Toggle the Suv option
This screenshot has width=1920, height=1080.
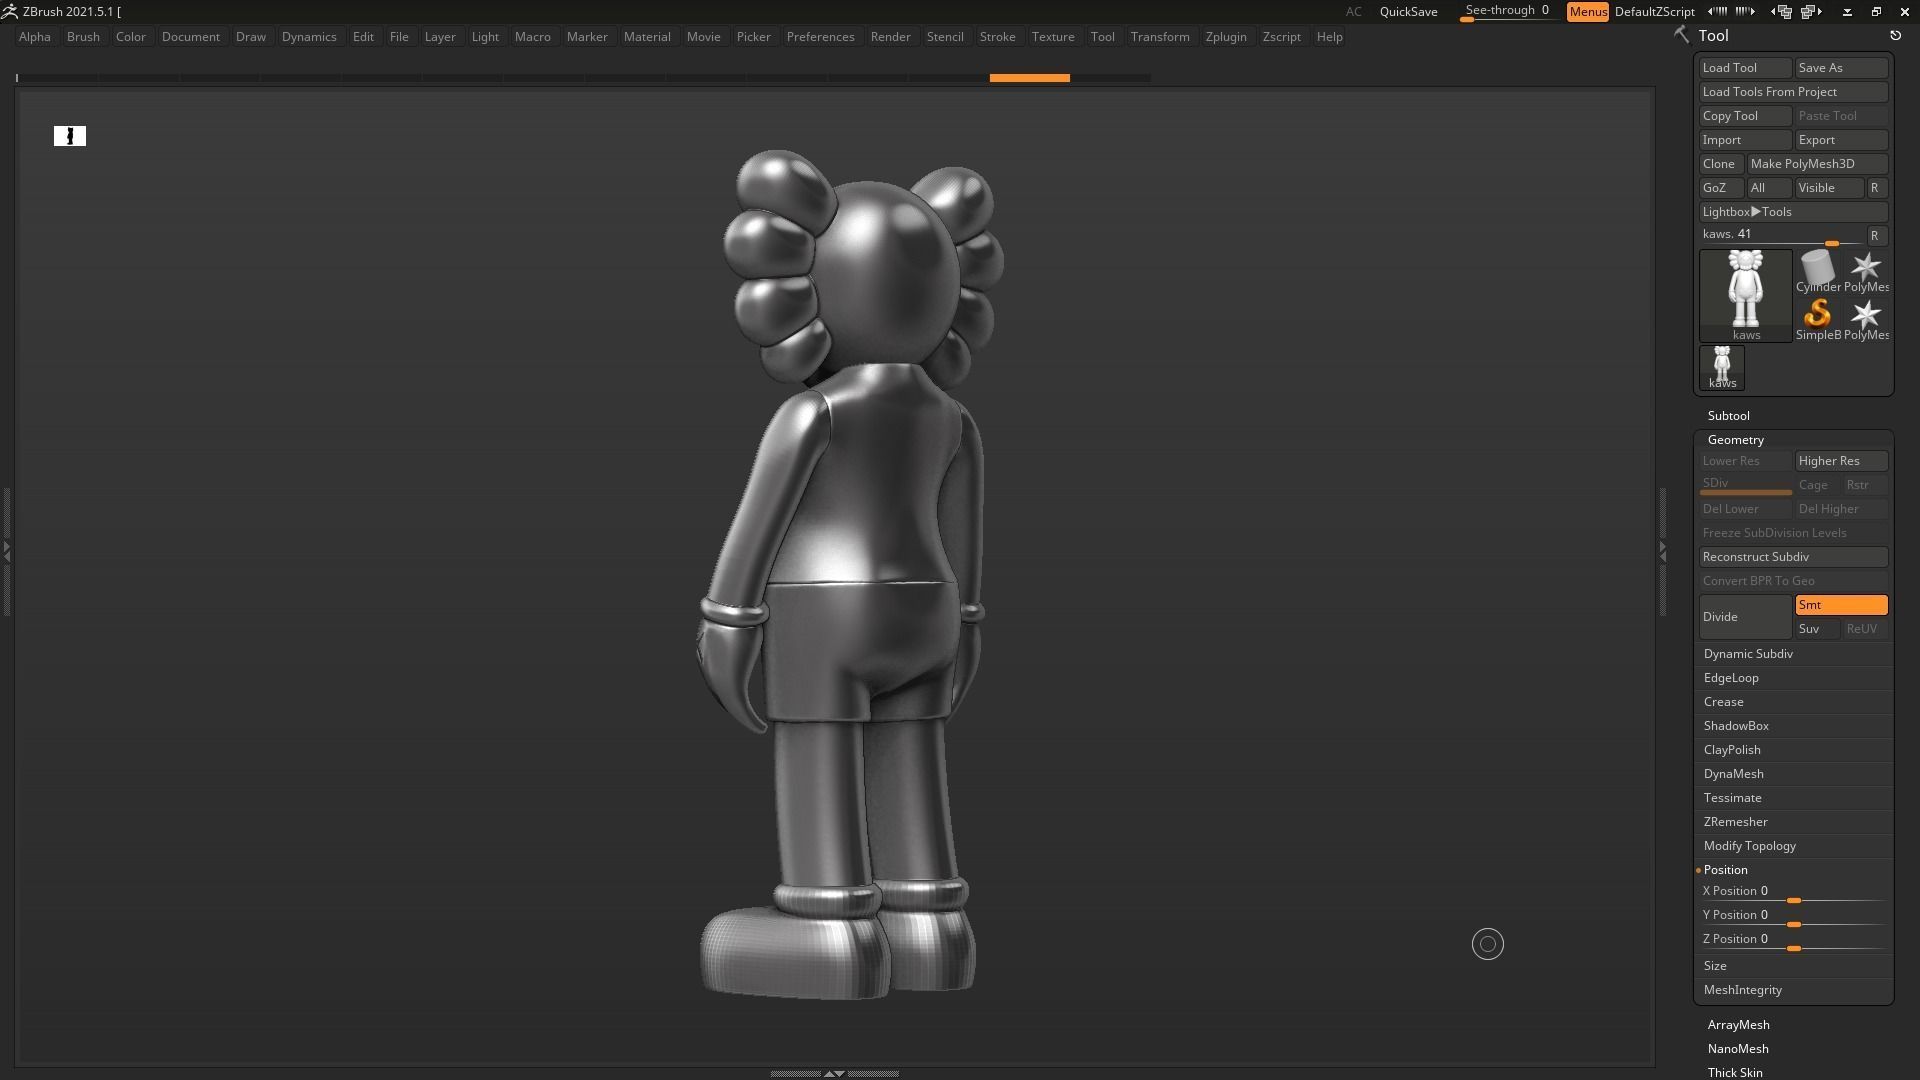pos(1817,629)
